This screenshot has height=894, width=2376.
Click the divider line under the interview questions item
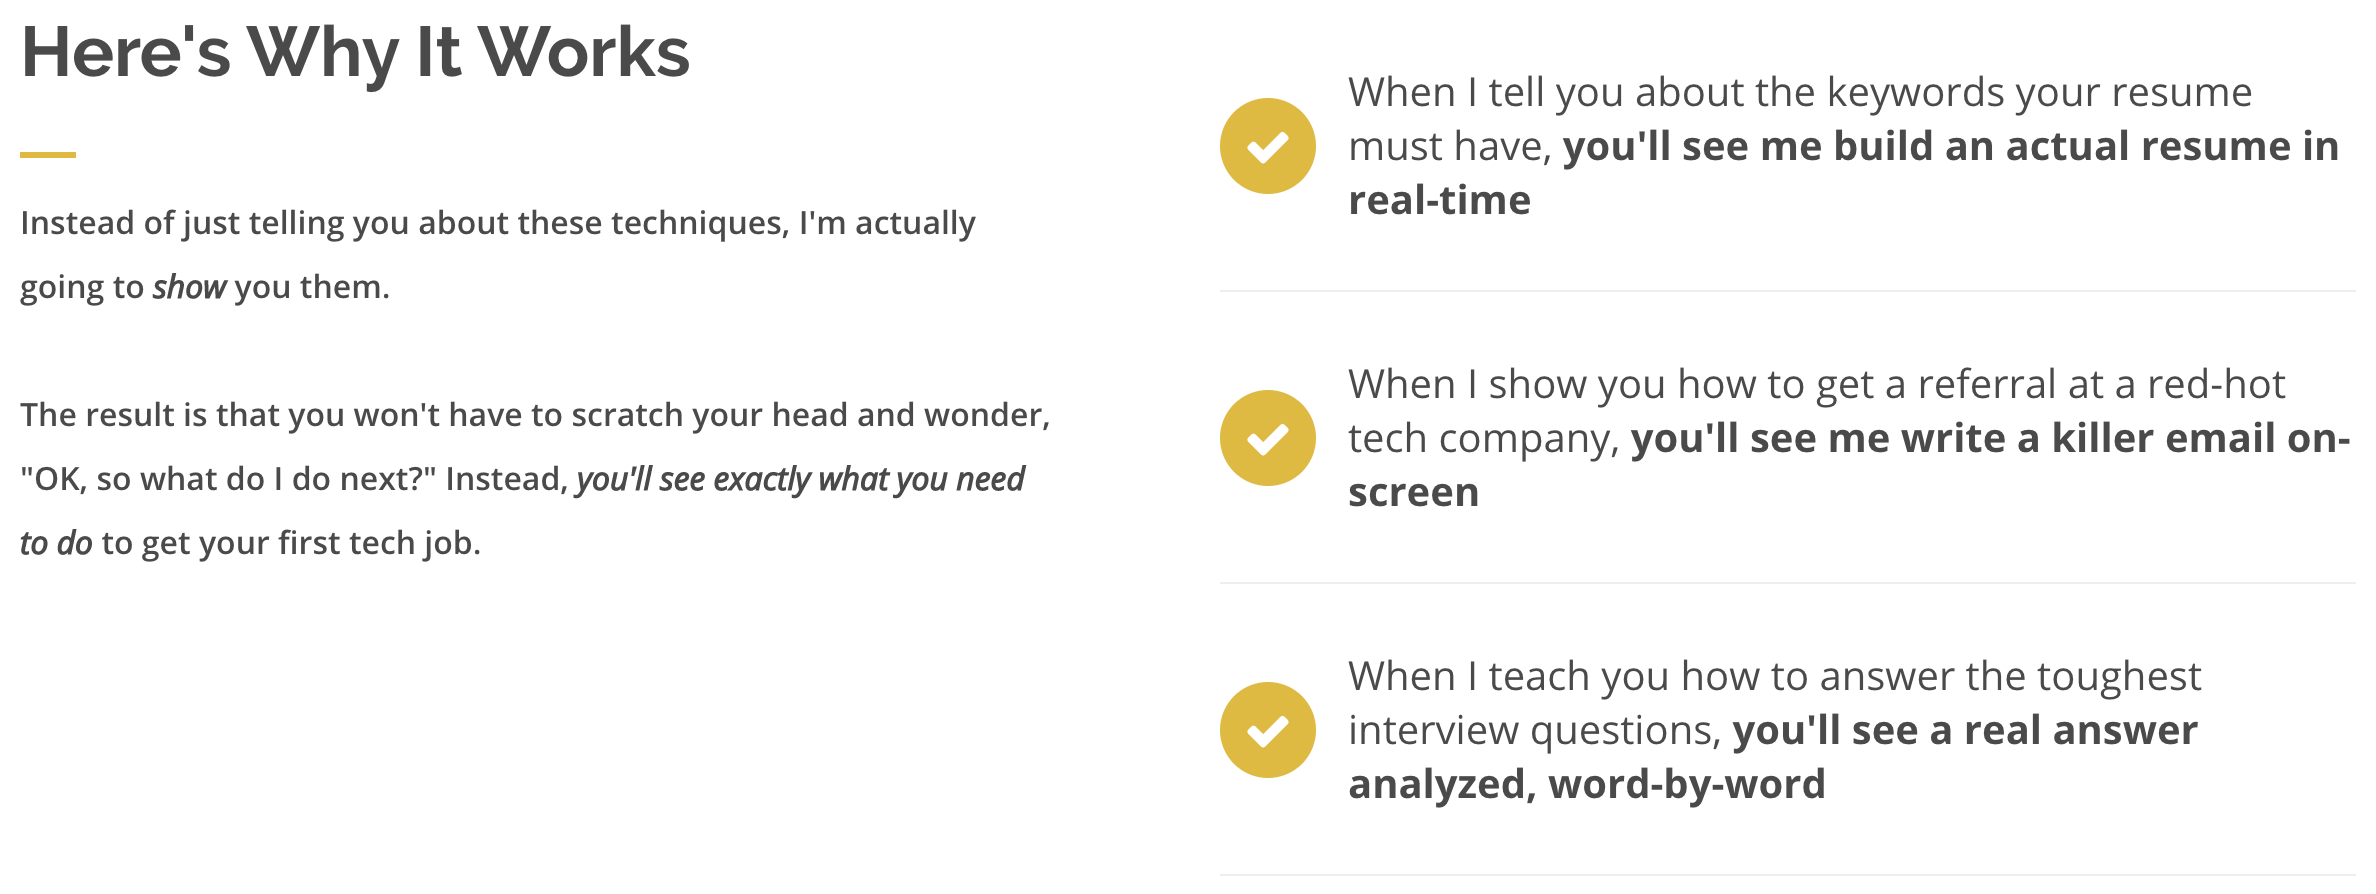(x=1787, y=875)
